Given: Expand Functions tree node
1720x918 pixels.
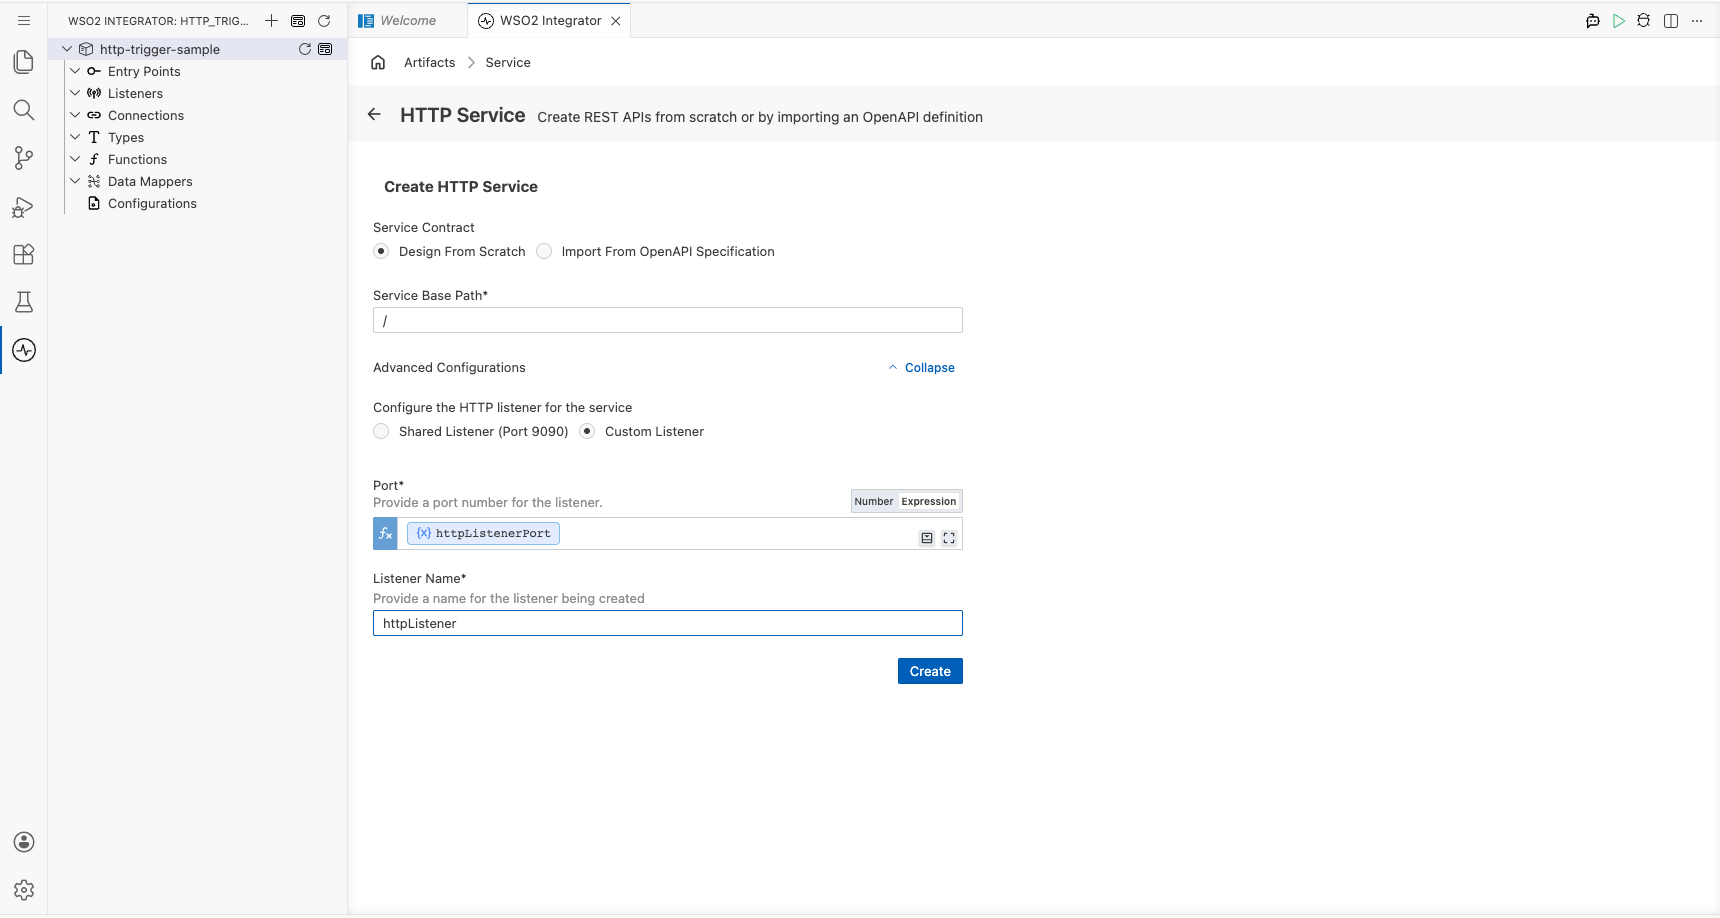Looking at the screenshot, I should pos(75,159).
